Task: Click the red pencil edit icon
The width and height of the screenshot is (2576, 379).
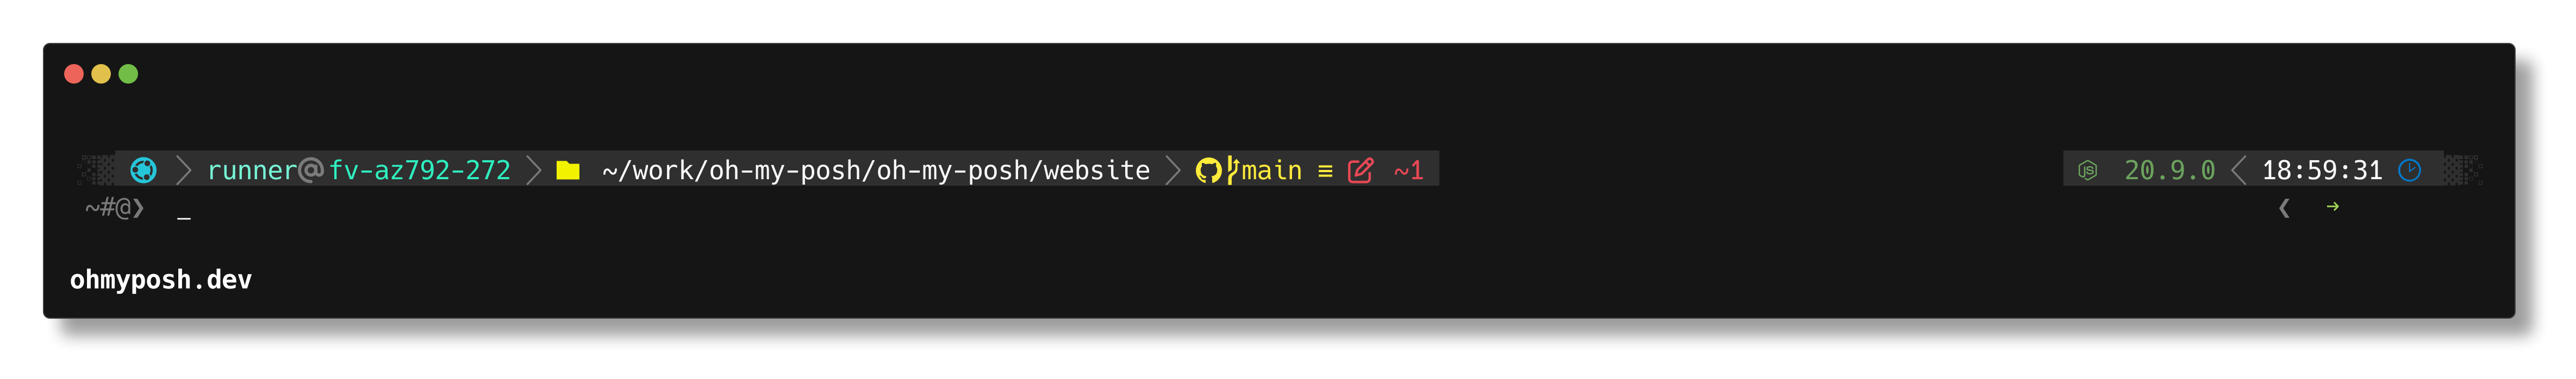Action: 1361,170
